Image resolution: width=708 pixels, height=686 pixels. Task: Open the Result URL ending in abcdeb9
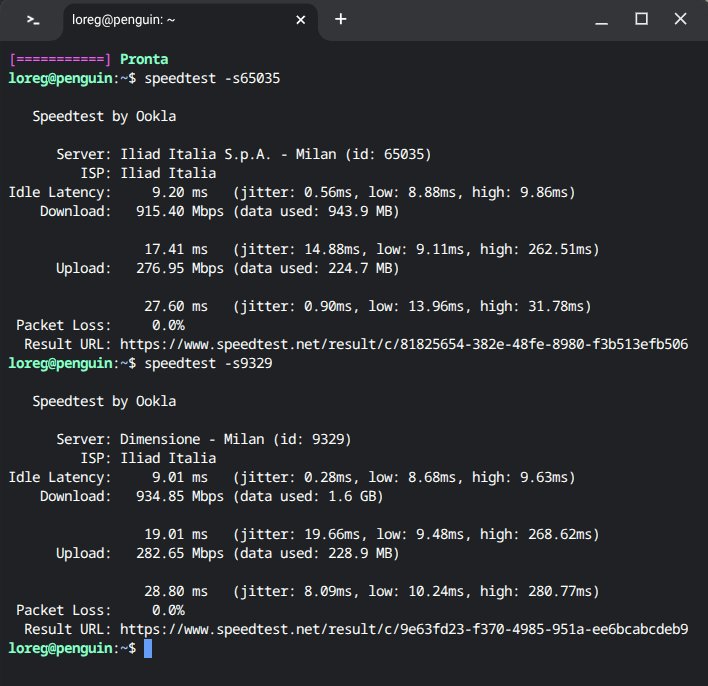[403, 629]
